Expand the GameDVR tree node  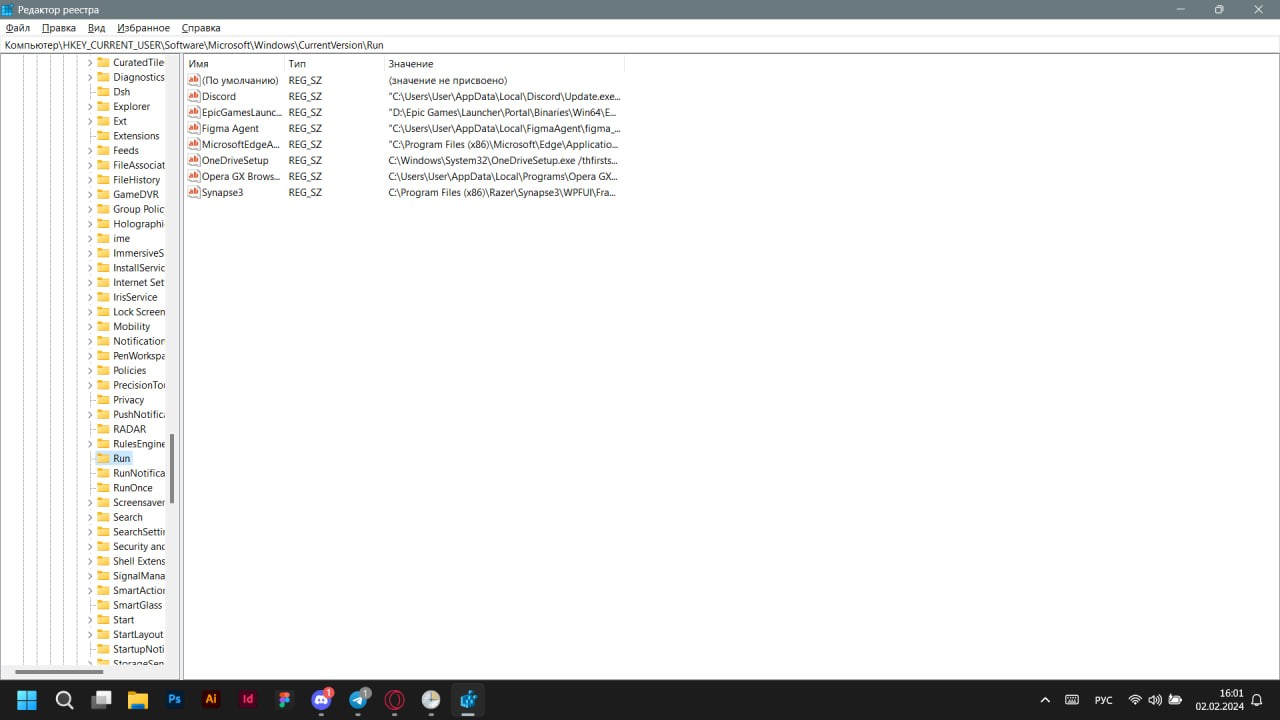[x=90, y=194]
